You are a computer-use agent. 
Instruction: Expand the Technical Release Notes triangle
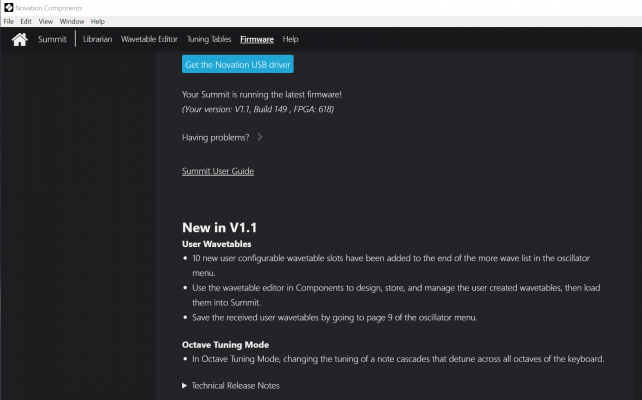(184, 386)
